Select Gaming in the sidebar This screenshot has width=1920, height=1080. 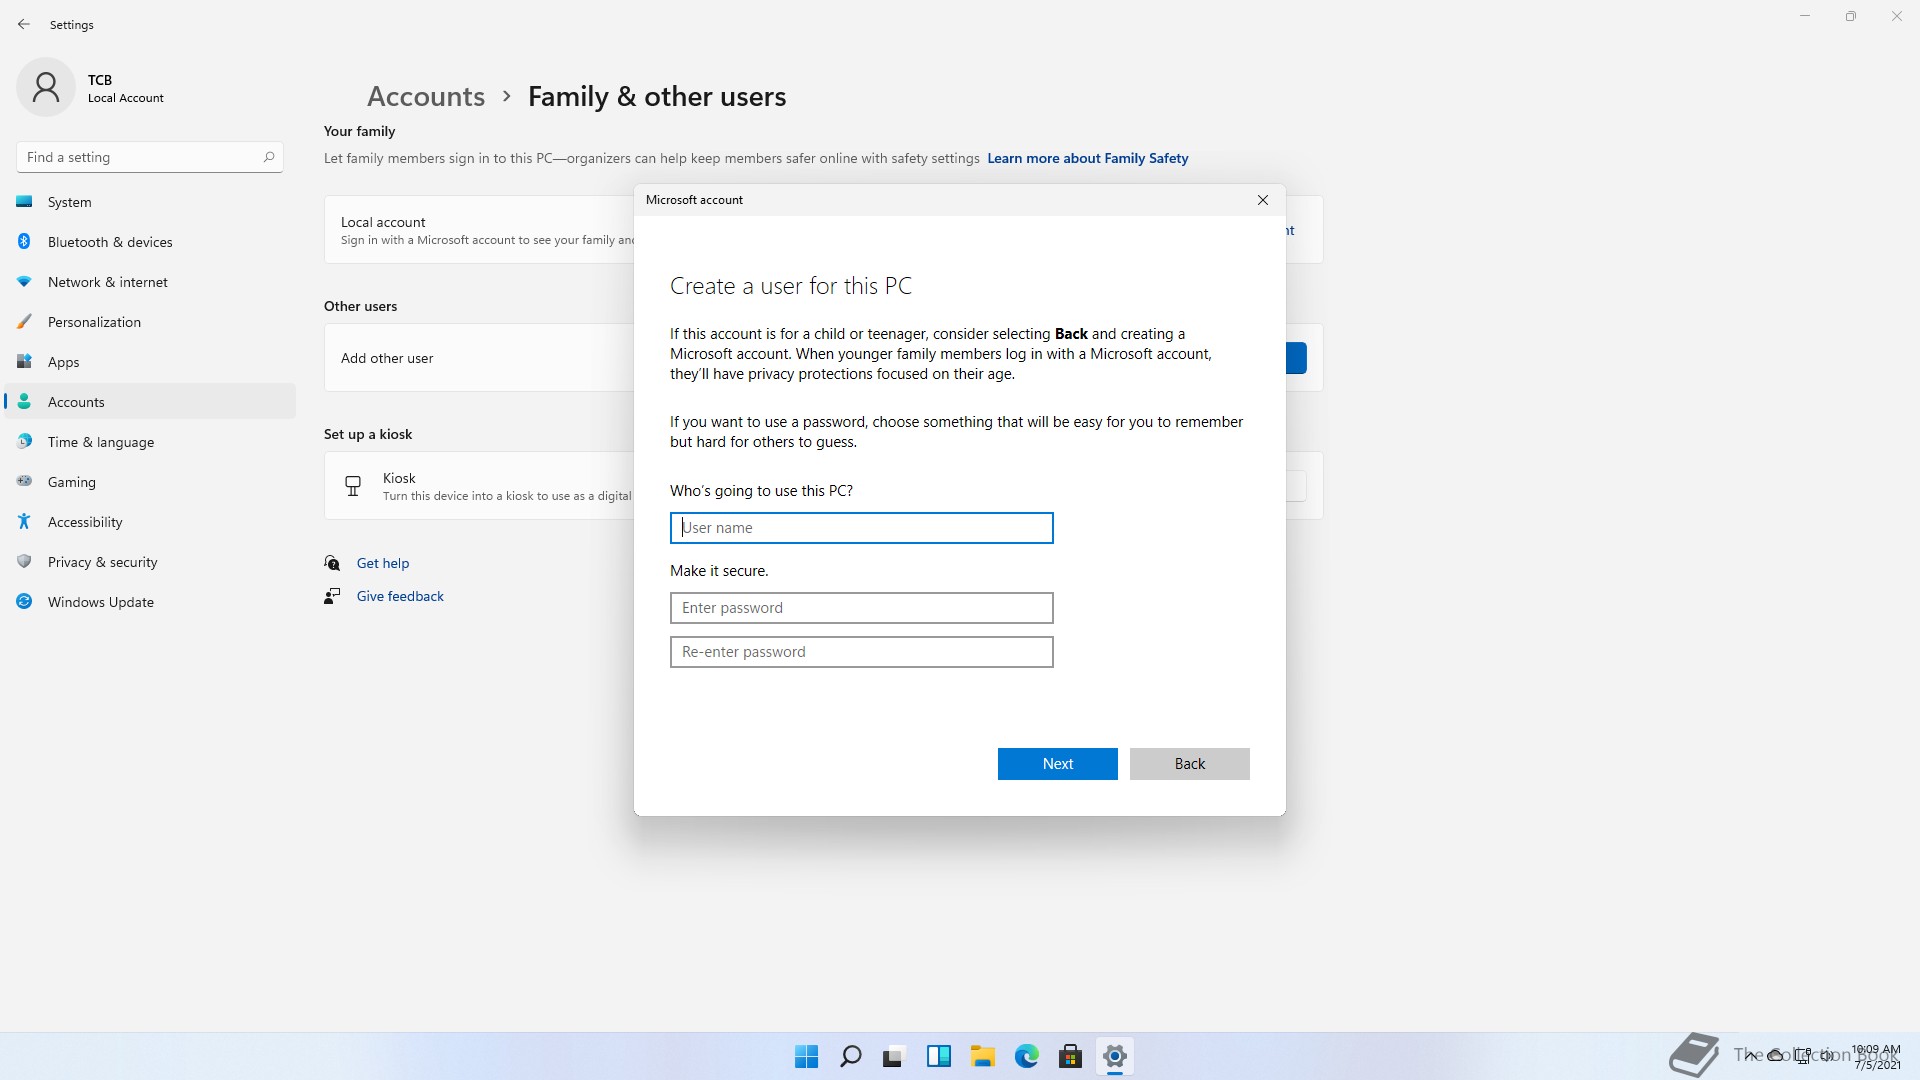150,482
